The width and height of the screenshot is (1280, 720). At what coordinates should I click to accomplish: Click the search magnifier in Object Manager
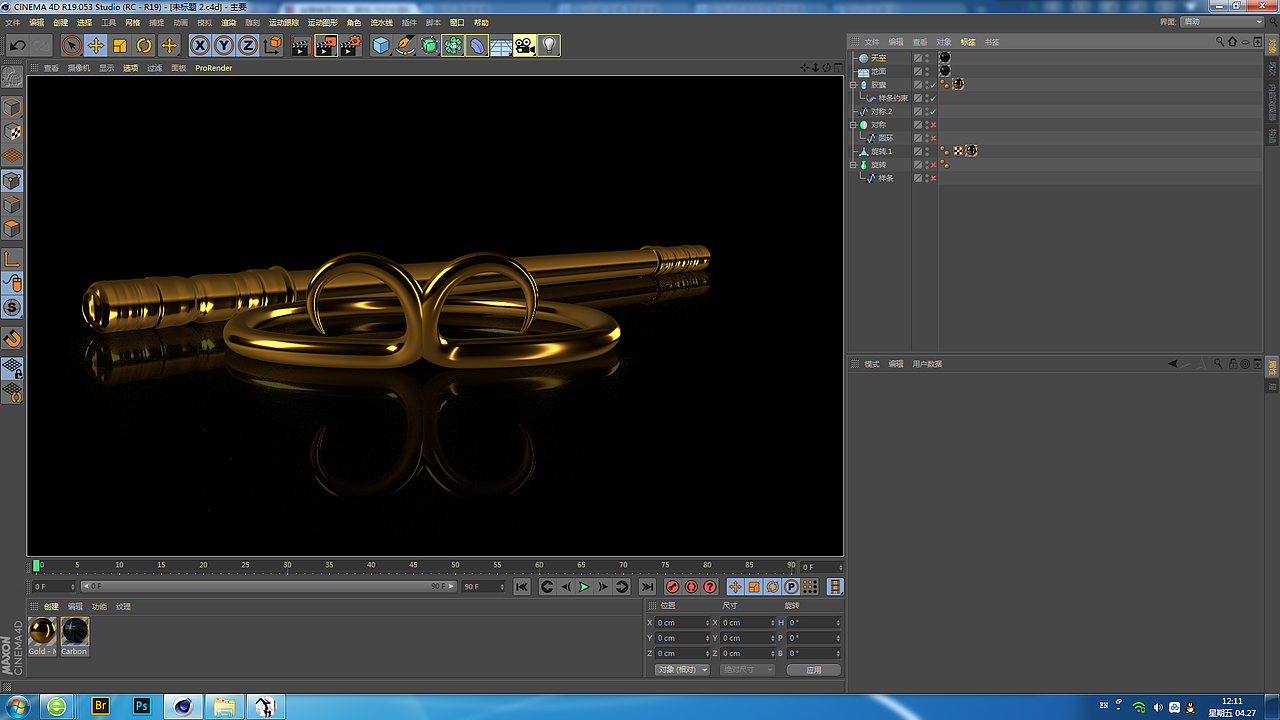point(1220,42)
